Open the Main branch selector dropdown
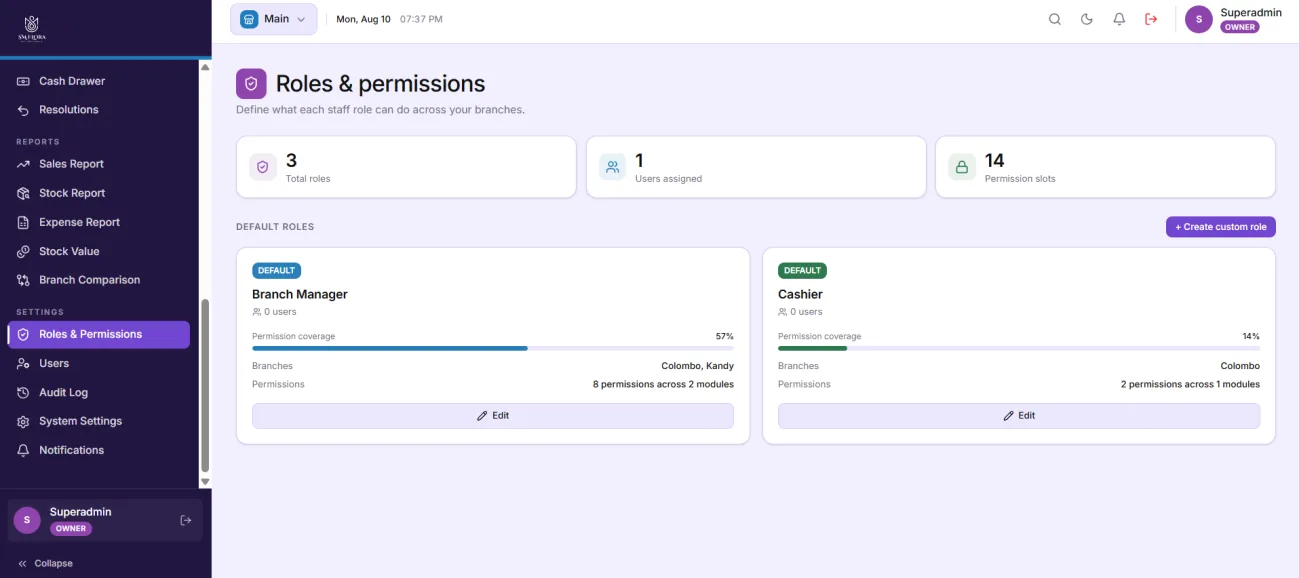This screenshot has width=1299, height=578. [x=273, y=19]
